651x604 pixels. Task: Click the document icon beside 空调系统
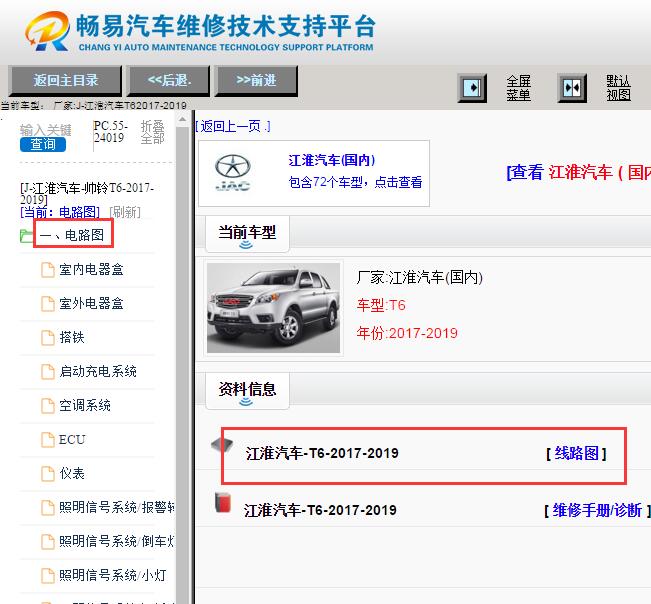[x=48, y=406]
